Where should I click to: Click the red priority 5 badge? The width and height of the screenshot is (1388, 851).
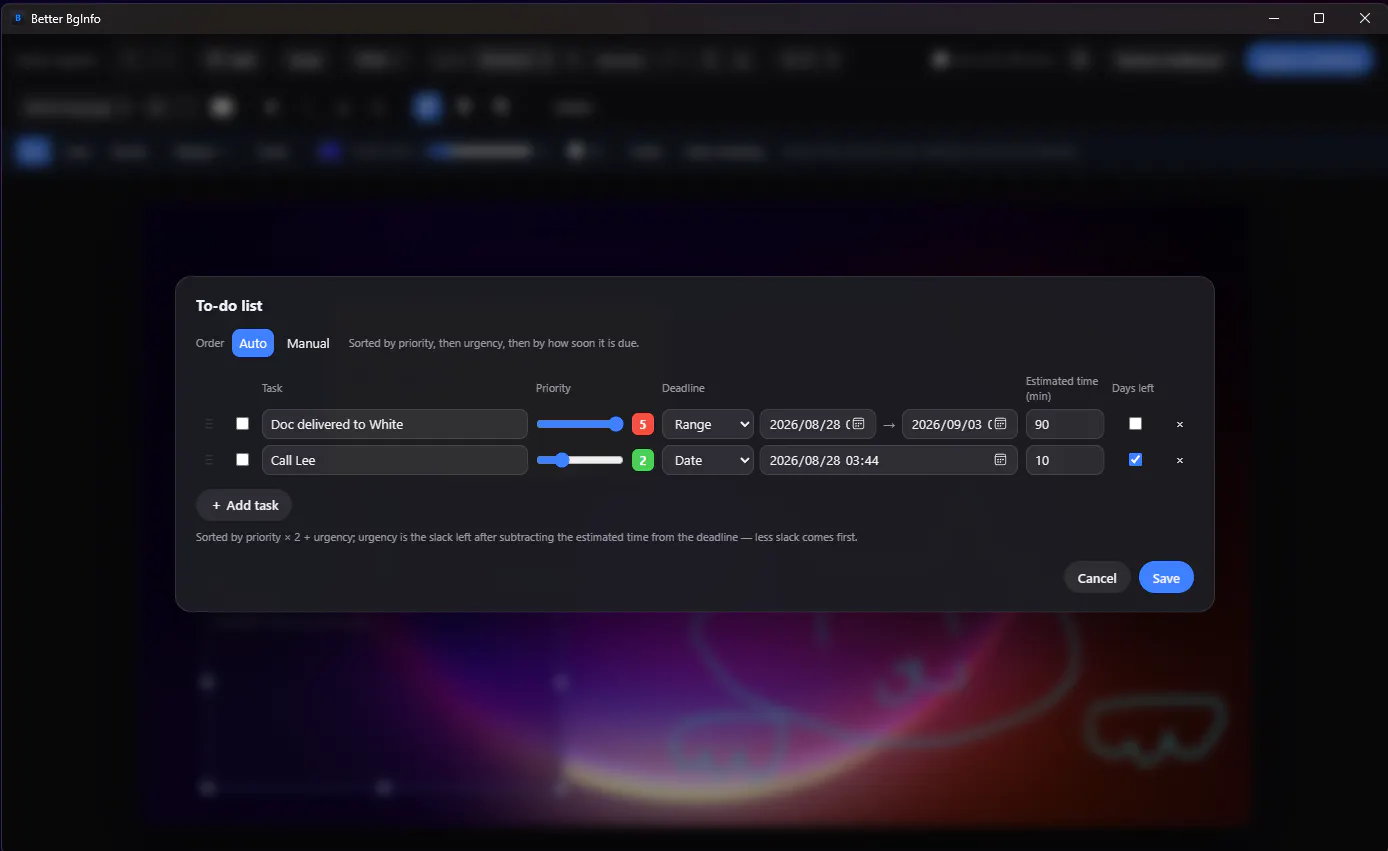click(x=643, y=424)
